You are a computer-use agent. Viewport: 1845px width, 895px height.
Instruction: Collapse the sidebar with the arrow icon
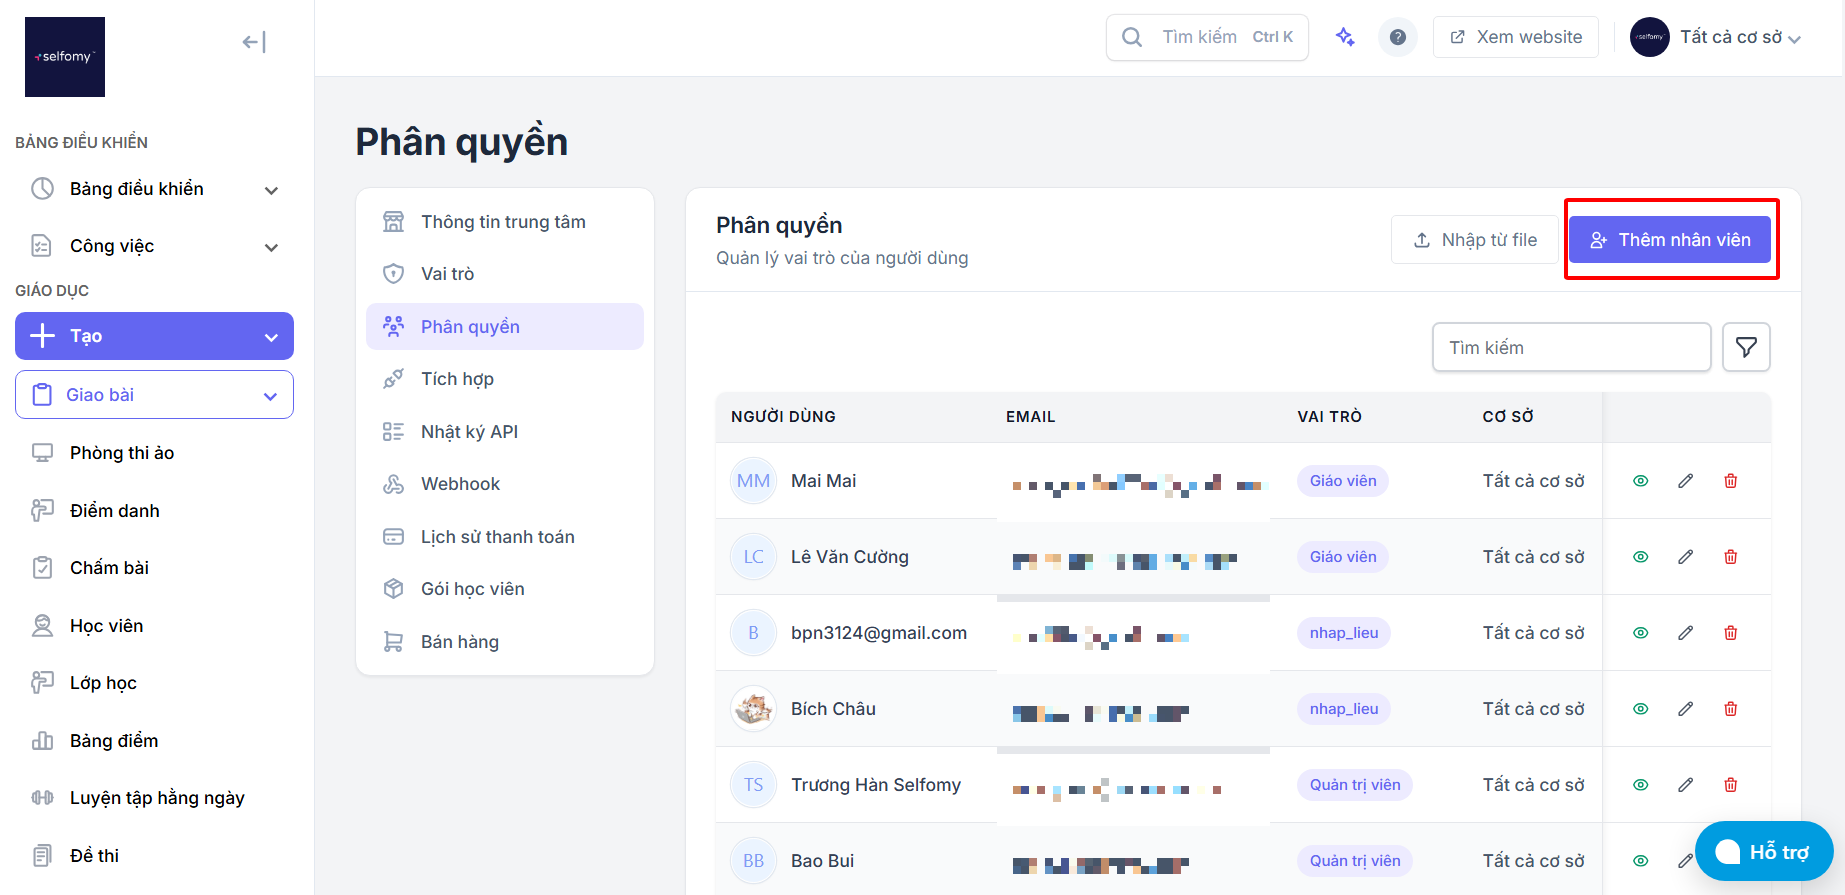point(254,42)
